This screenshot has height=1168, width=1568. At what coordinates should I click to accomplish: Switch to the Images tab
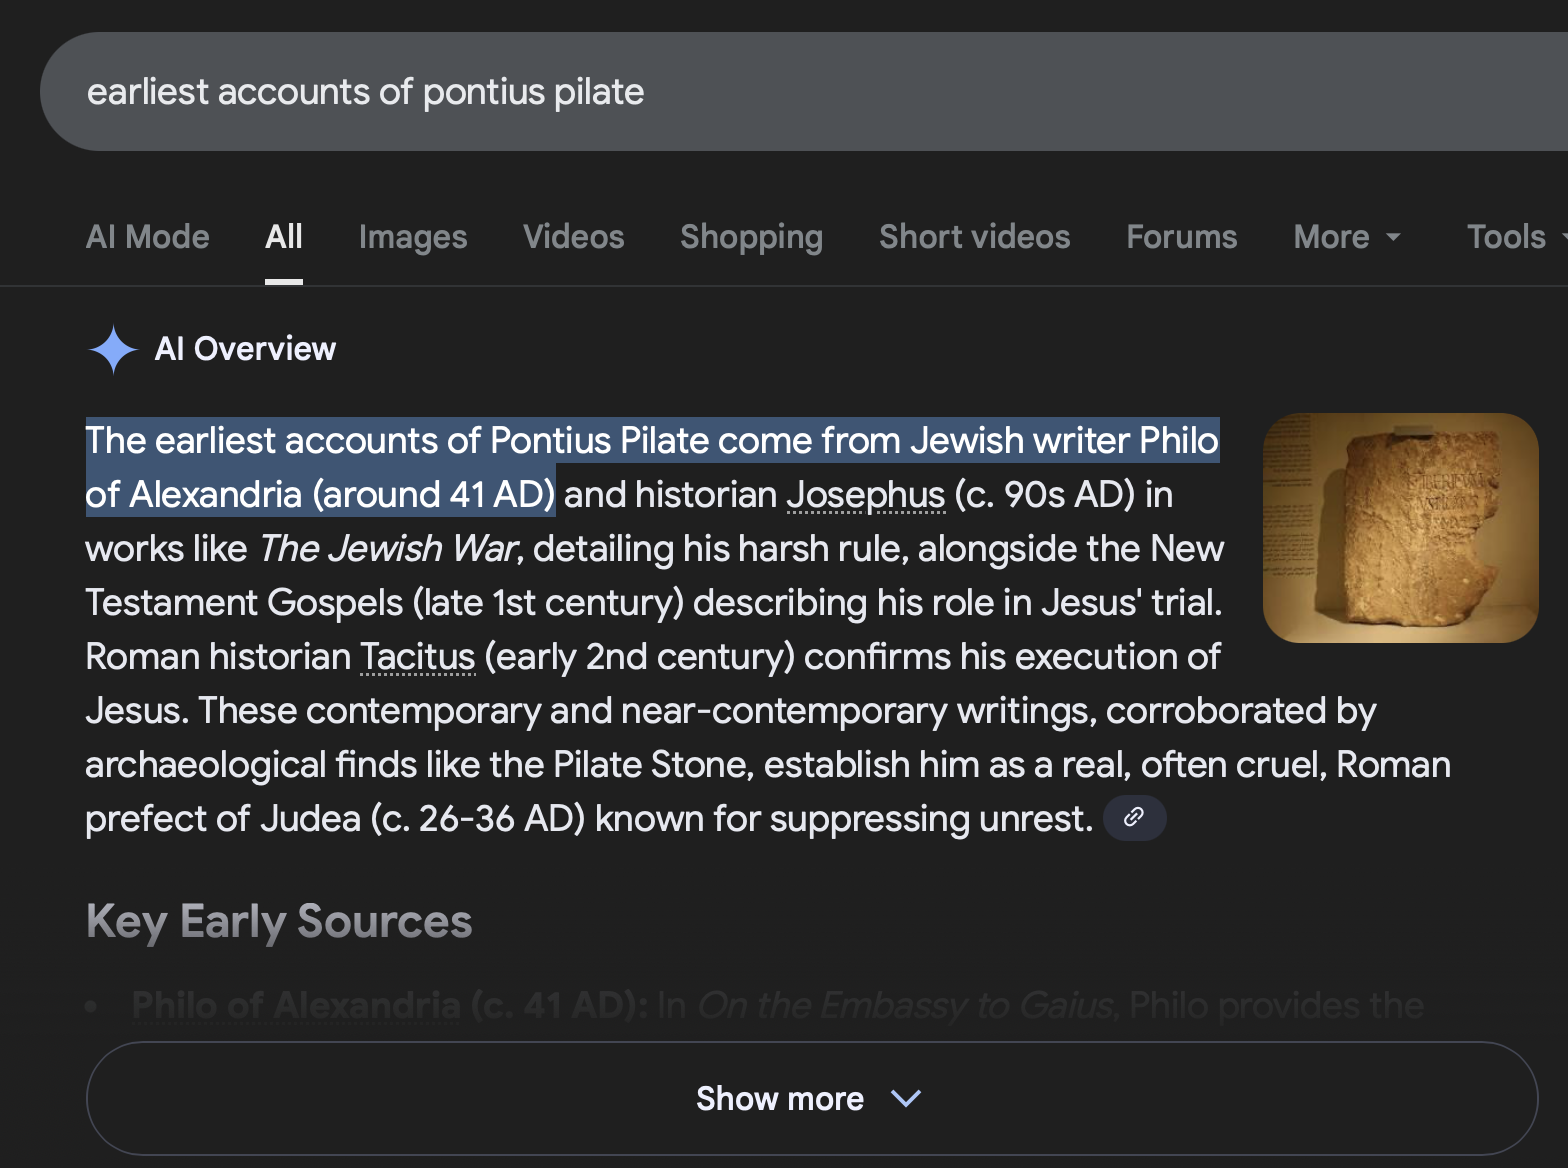[413, 237]
